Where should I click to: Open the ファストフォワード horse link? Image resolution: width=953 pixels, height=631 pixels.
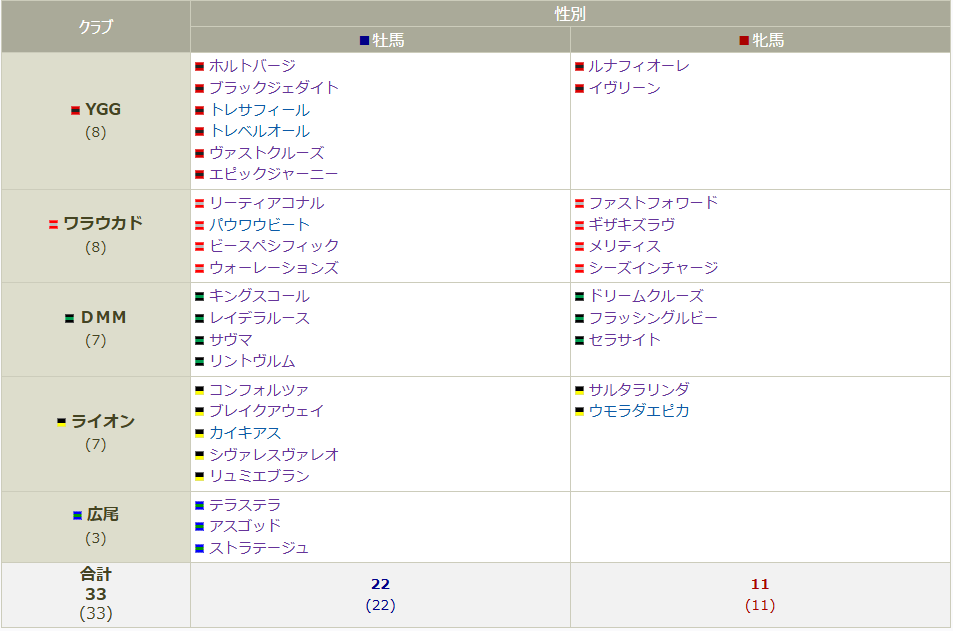coord(653,202)
